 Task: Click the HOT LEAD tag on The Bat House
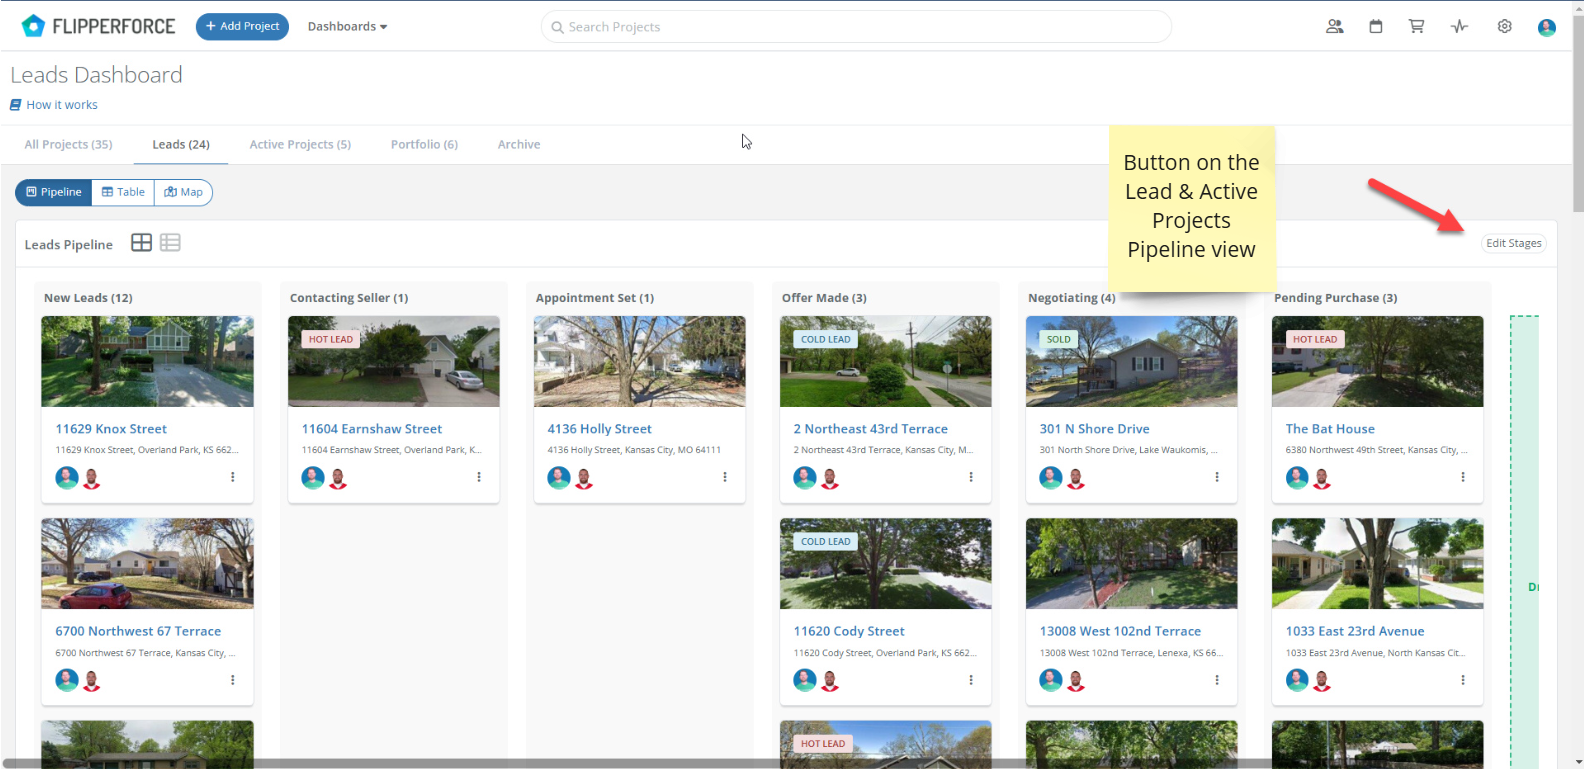coord(1314,339)
